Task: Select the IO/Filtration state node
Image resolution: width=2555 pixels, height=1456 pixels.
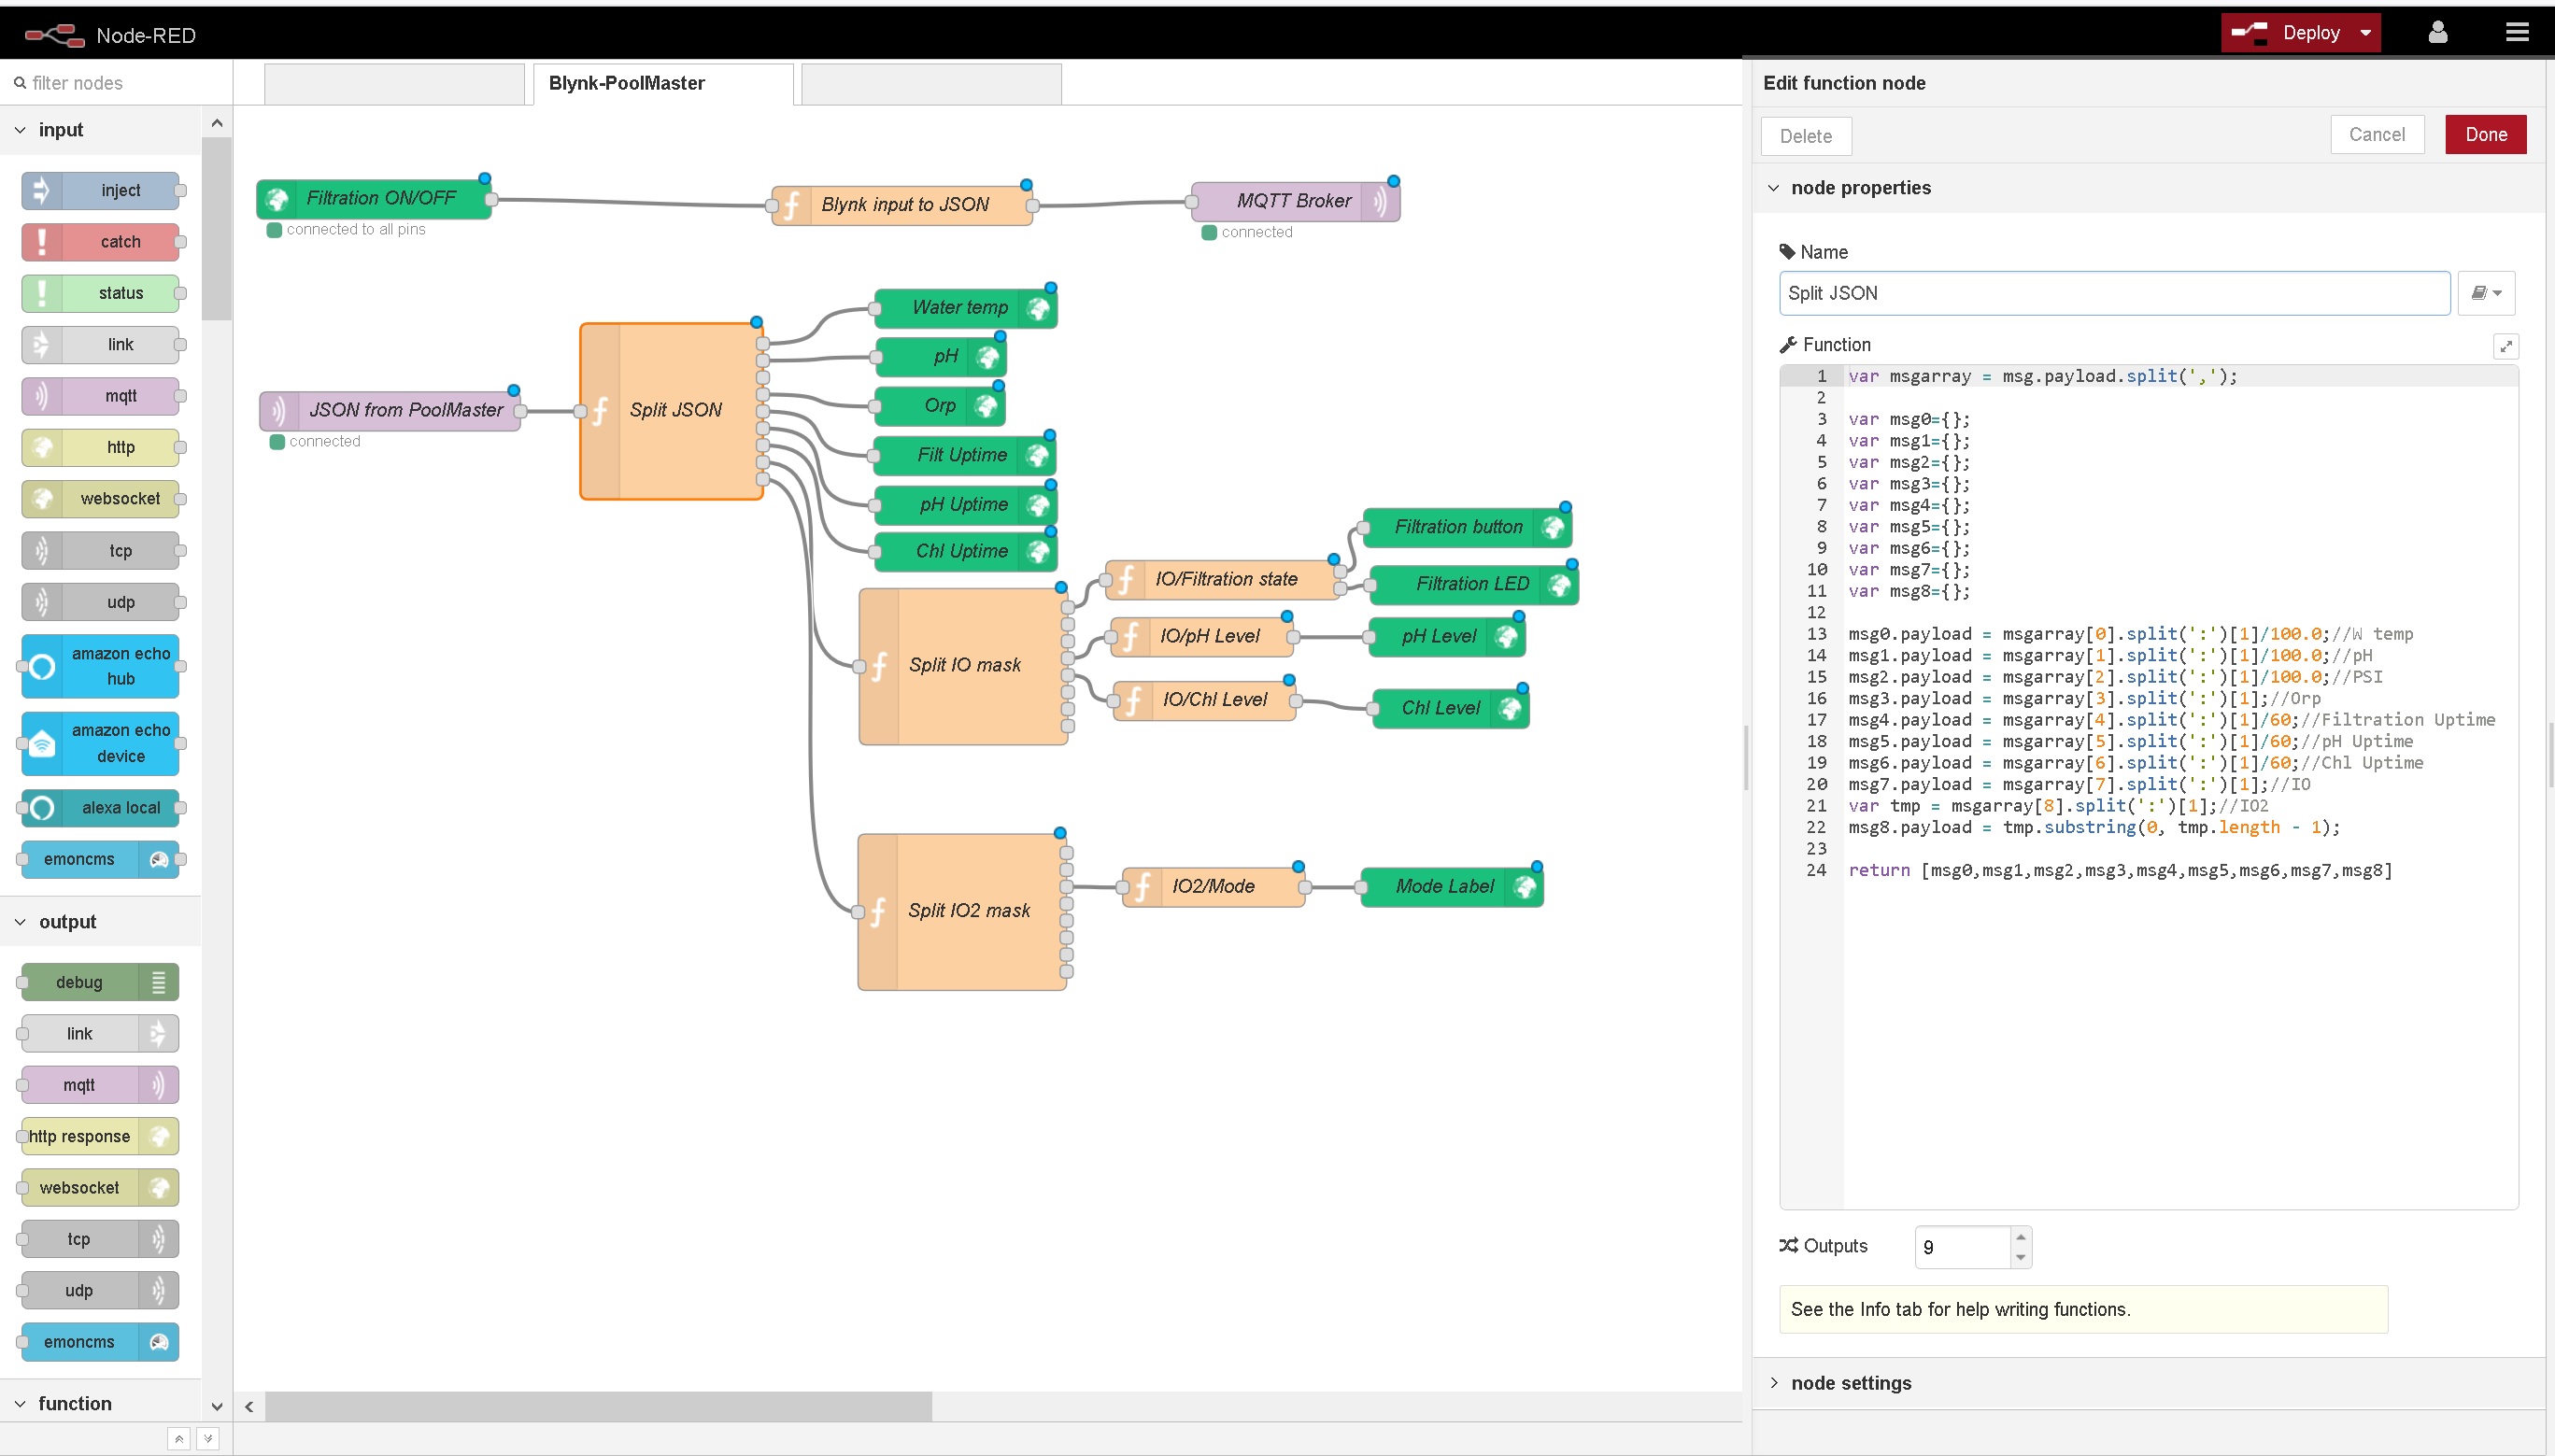Action: [1222, 580]
